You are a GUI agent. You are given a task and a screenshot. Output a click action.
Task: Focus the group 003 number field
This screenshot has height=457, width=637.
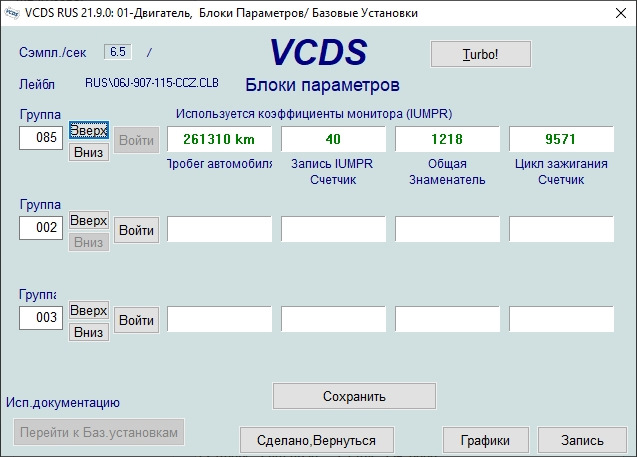click(41, 318)
